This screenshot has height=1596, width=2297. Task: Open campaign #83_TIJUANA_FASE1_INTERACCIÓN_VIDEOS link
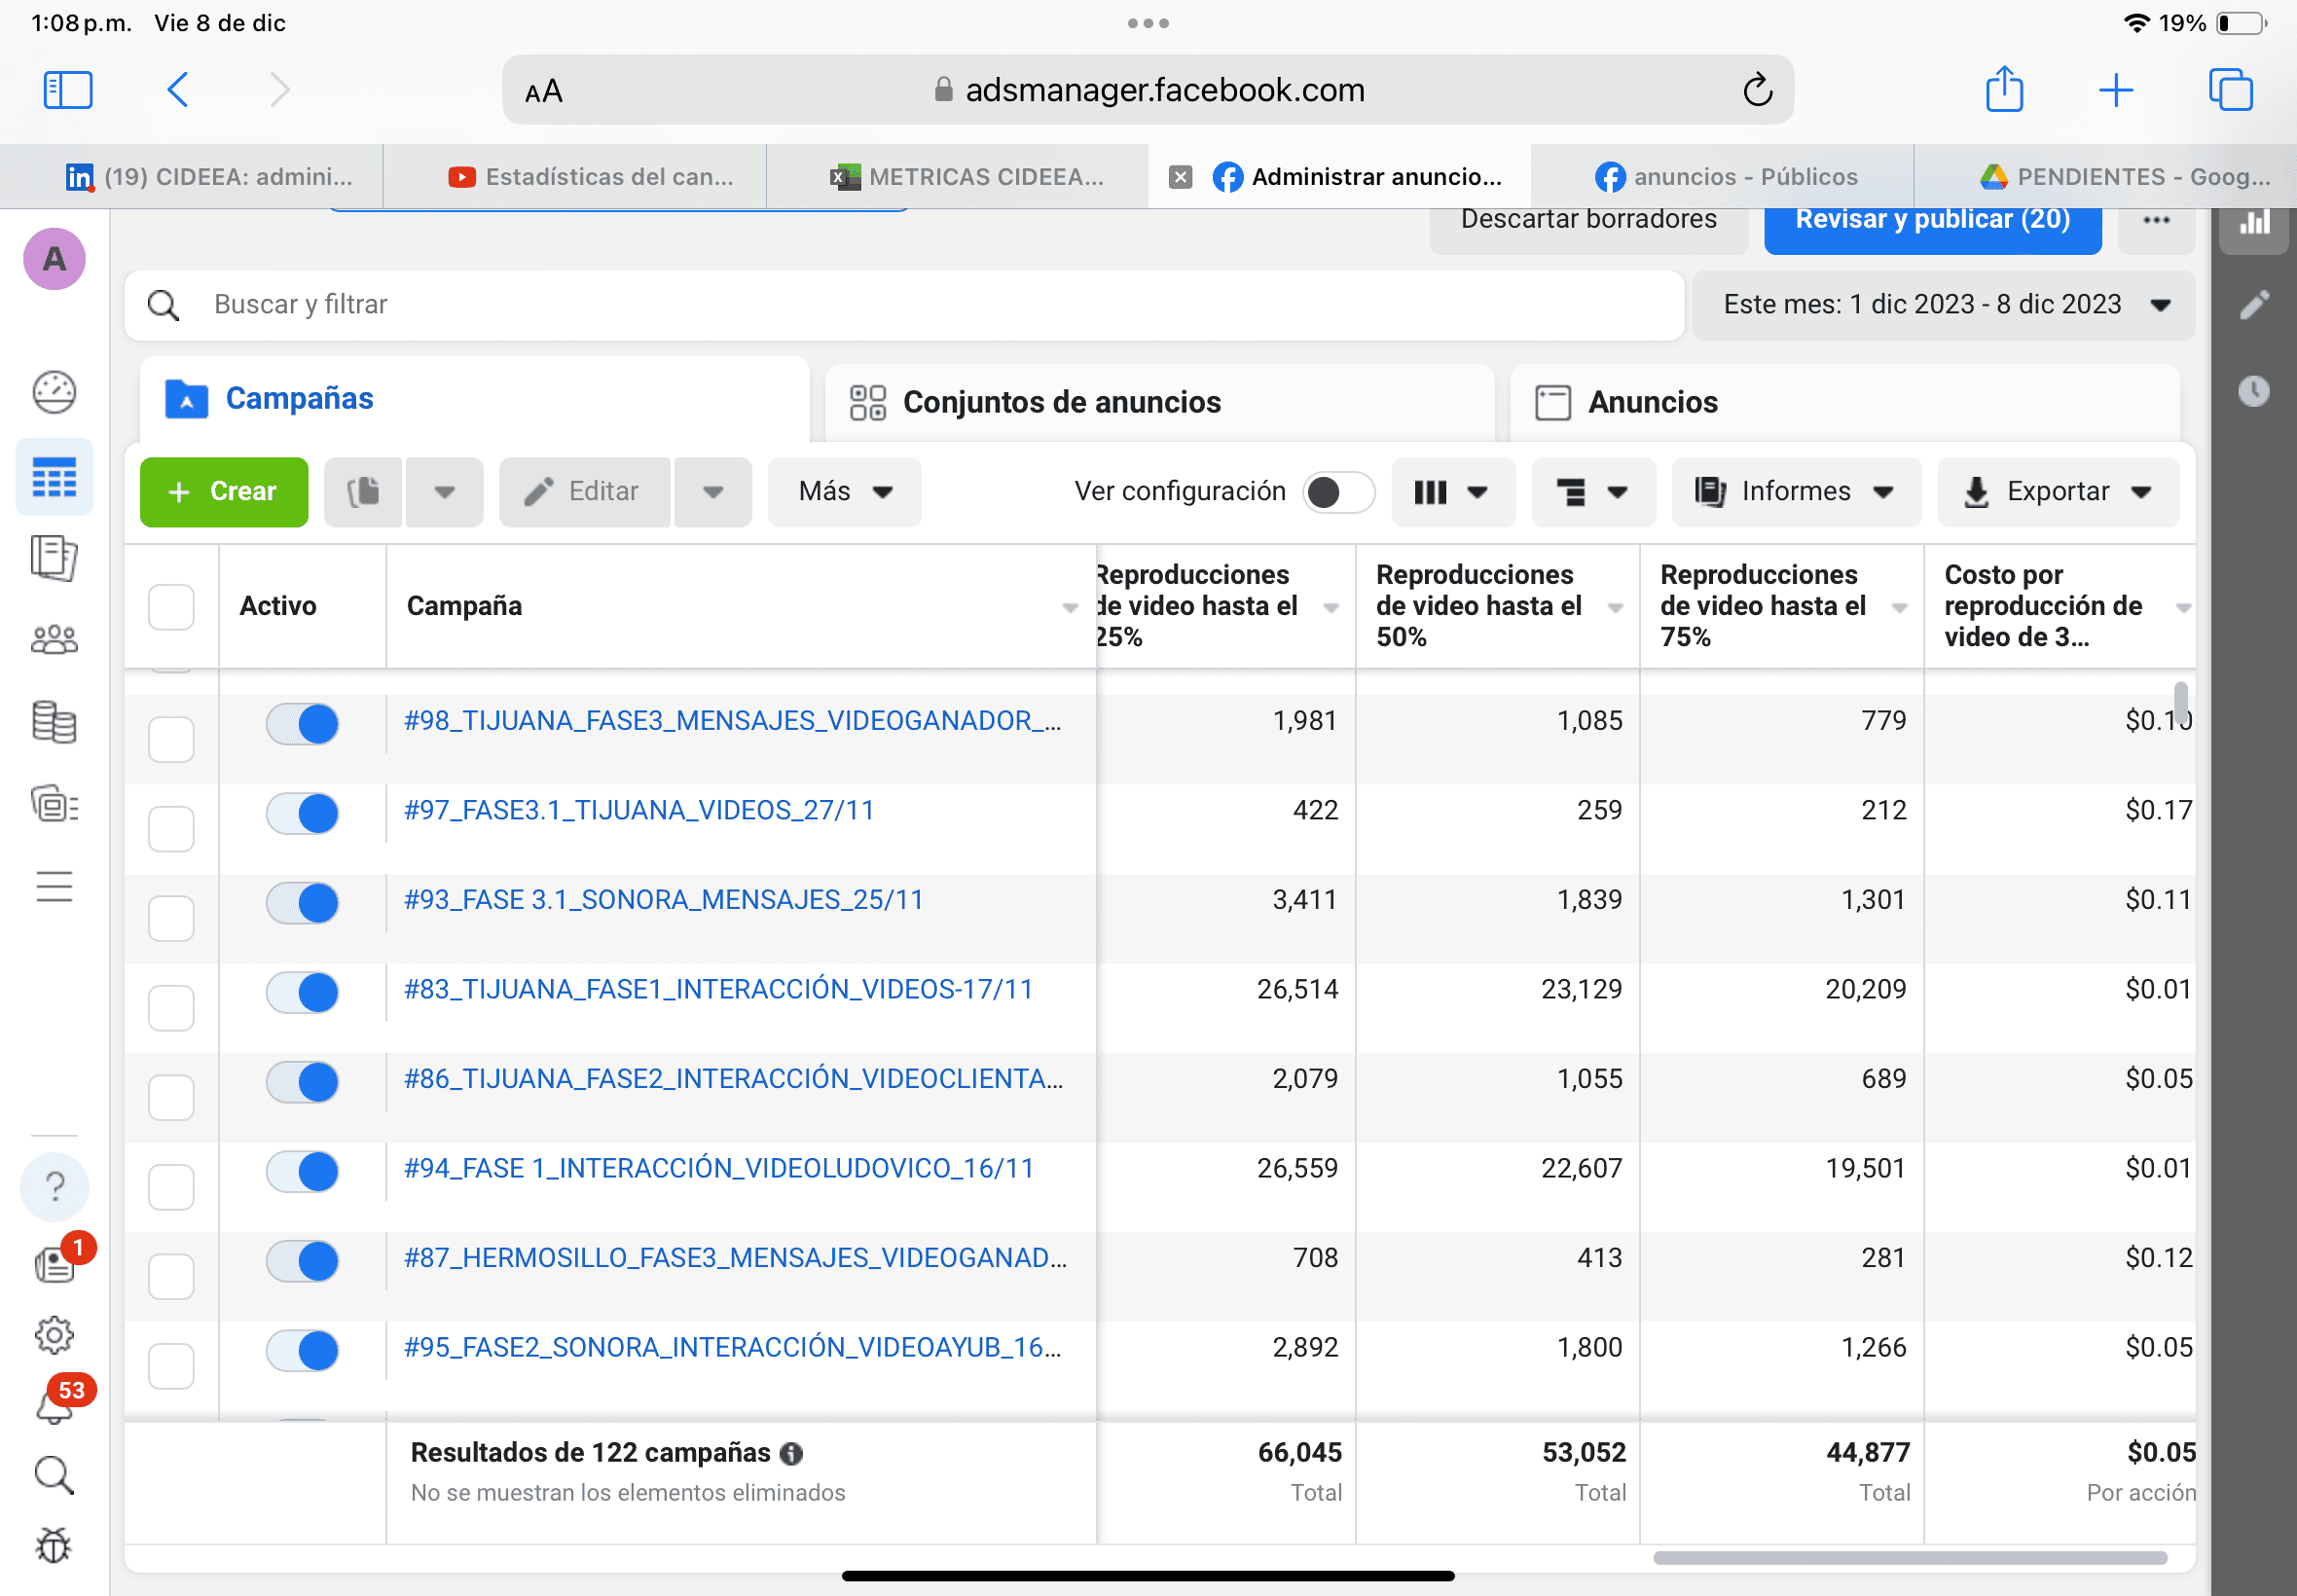coord(717,989)
